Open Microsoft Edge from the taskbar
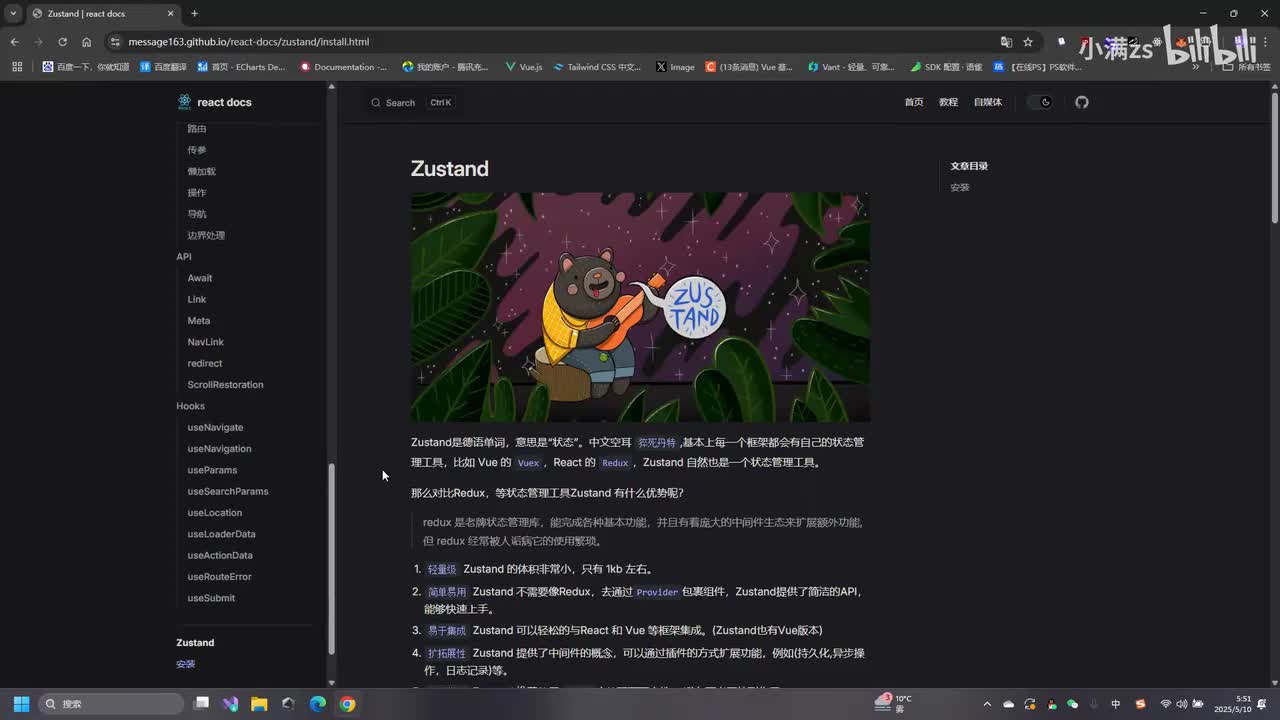This screenshot has height=720, width=1280. (317, 704)
